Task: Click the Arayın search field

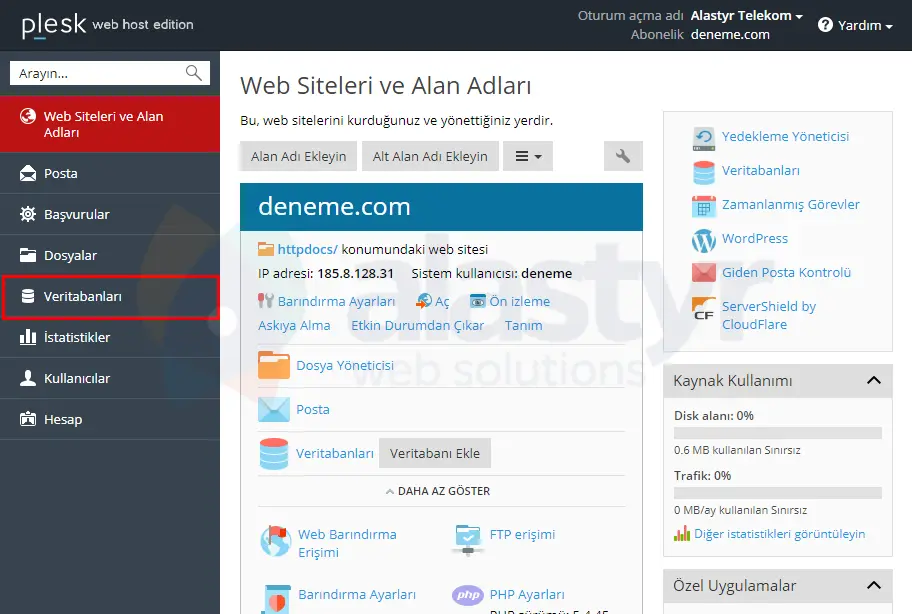Action: pyautogui.click(x=100, y=72)
